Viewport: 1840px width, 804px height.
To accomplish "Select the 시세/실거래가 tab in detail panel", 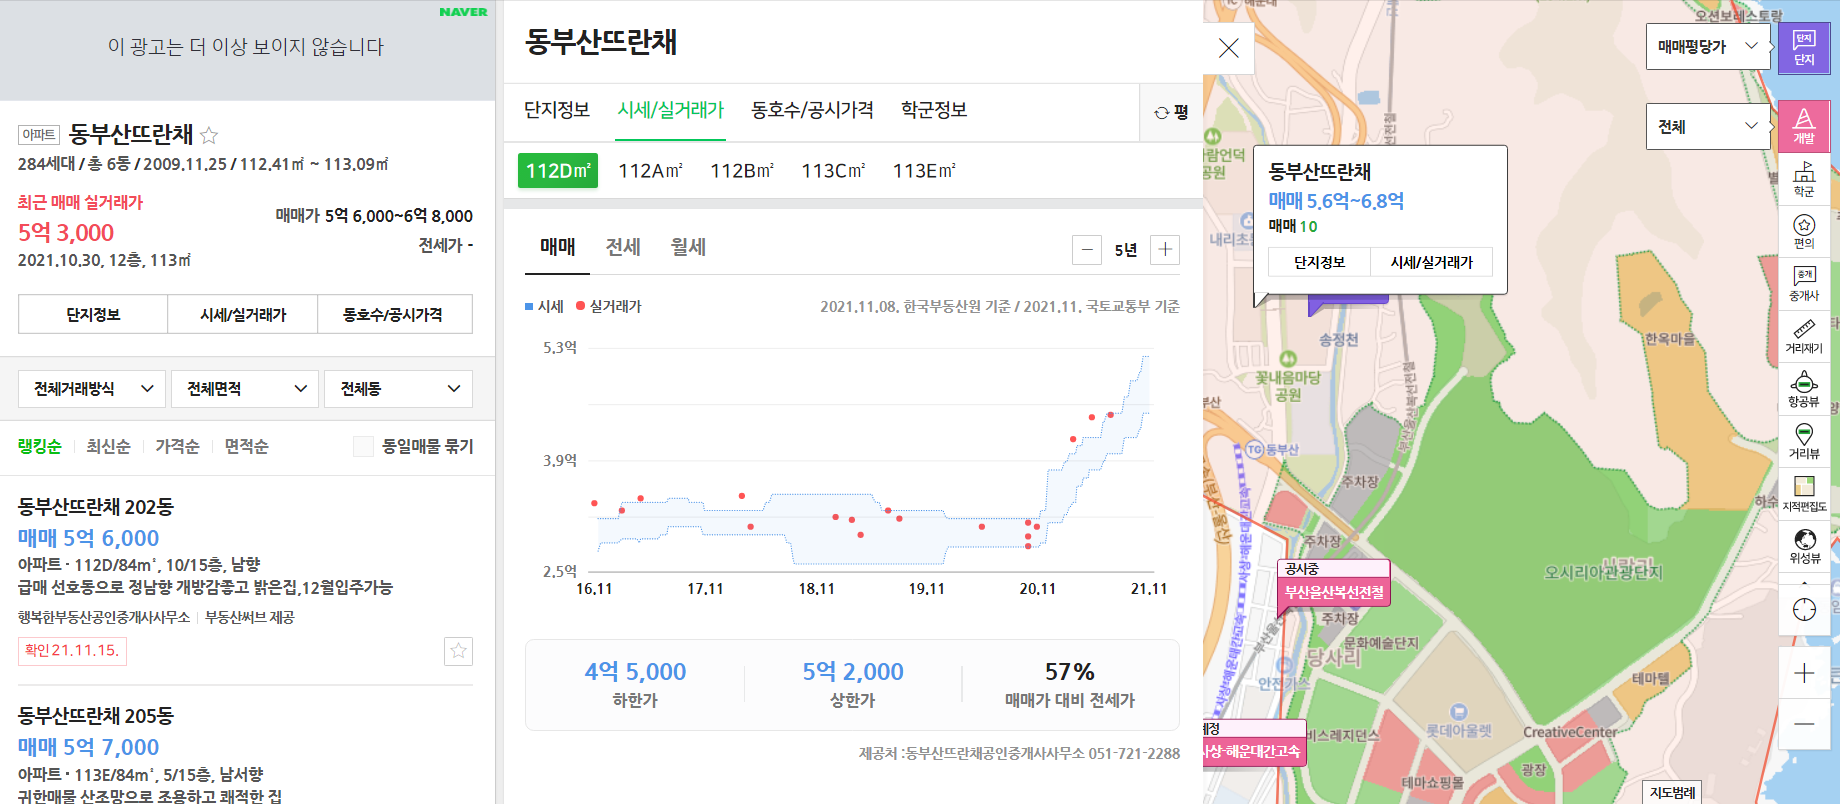I will click(x=671, y=110).
